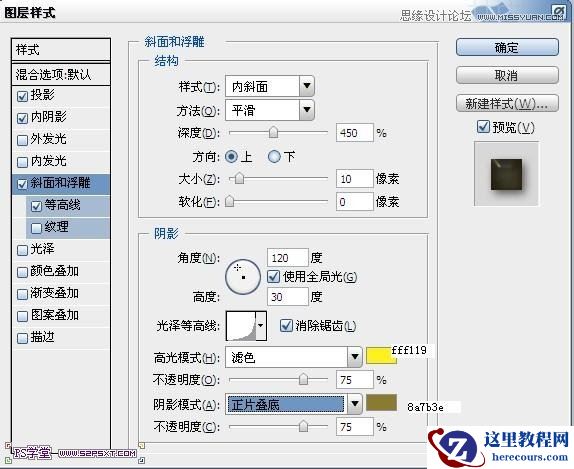
Task: Click the 软化 field showing 0
Action: pos(354,202)
